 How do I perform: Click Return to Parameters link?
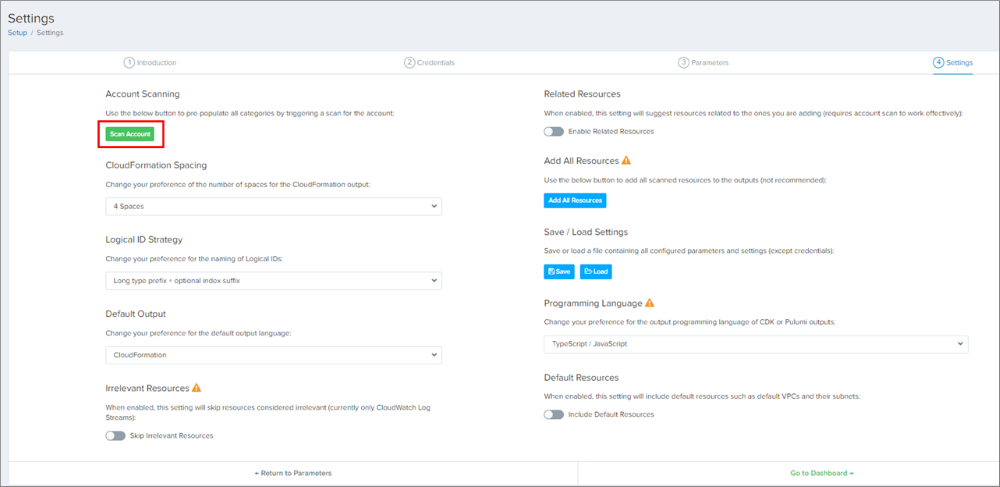[293, 473]
